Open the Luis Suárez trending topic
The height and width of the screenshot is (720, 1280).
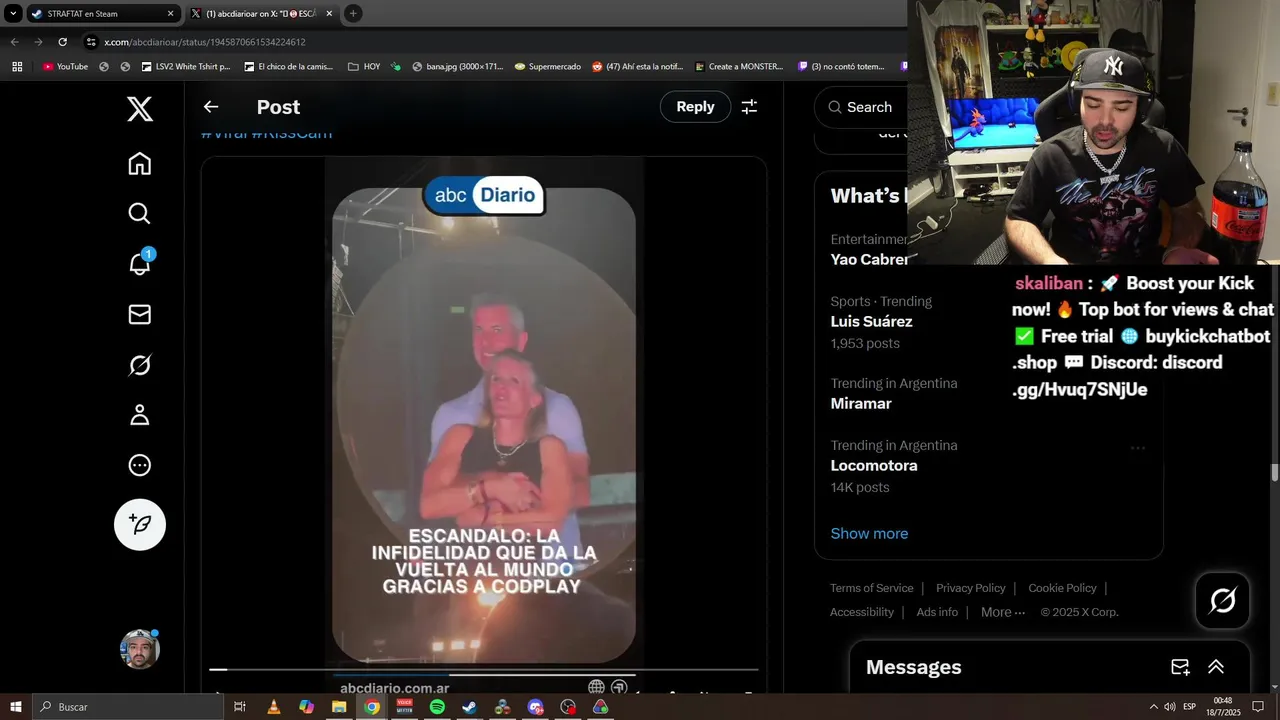click(x=871, y=322)
